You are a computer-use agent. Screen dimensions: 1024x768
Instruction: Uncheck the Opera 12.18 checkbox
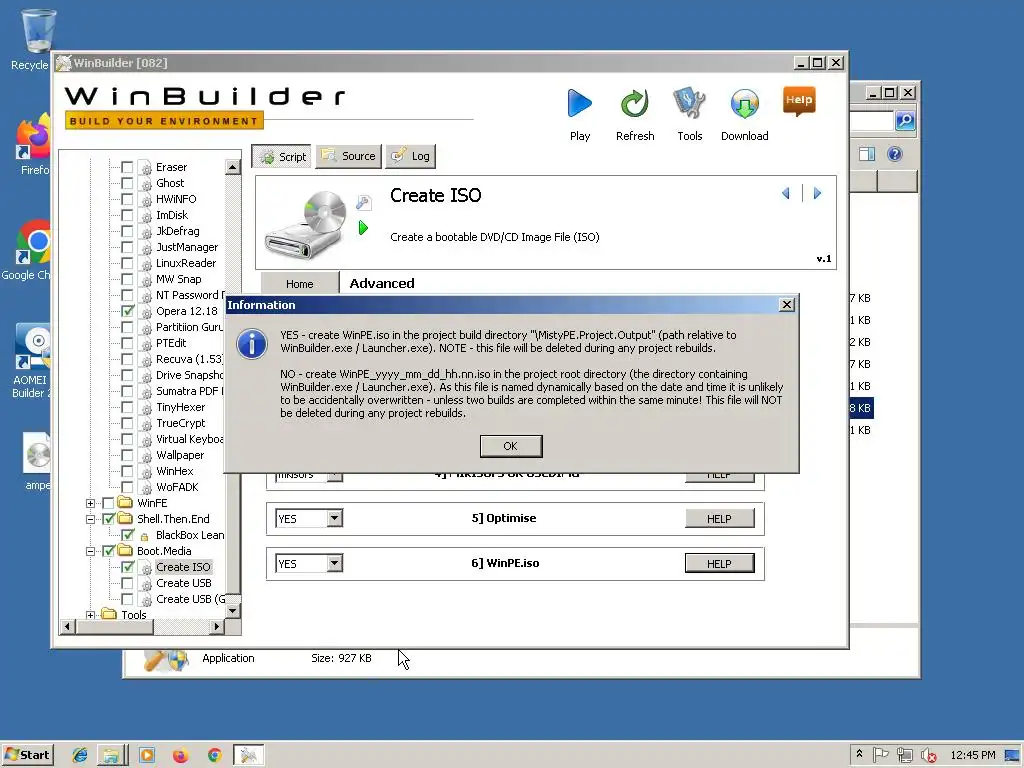[x=127, y=311]
